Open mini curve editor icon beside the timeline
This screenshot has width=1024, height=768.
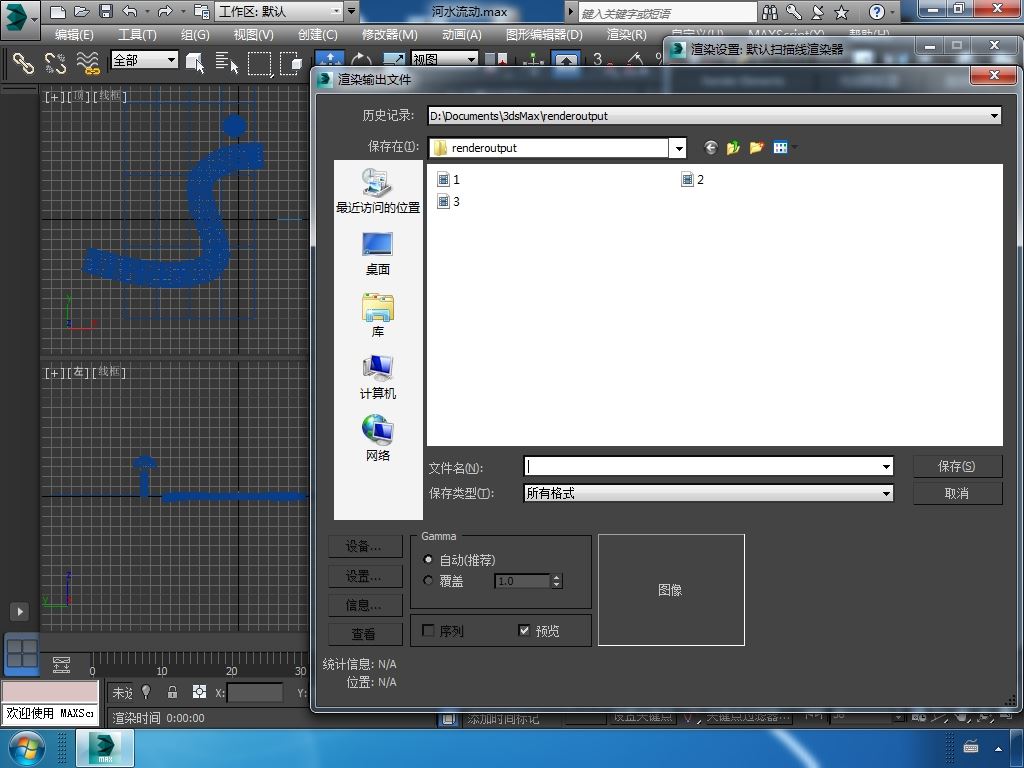pyautogui.click(x=61, y=665)
